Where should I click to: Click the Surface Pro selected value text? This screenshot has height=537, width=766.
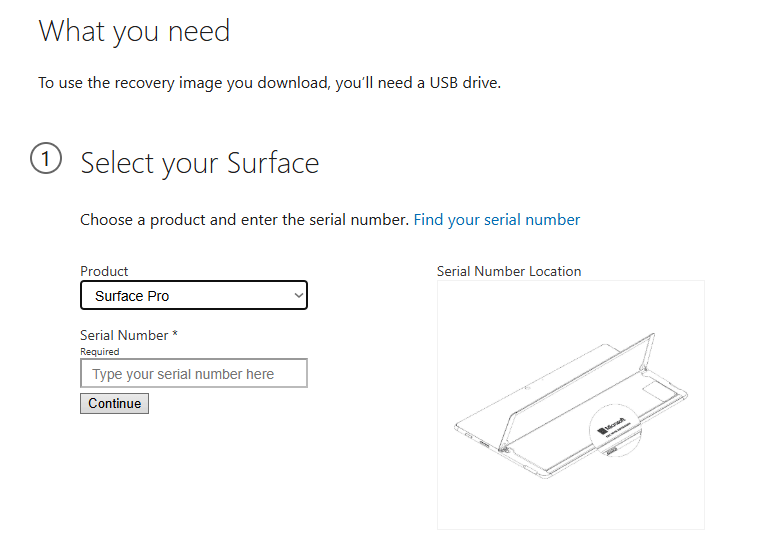pos(132,296)
